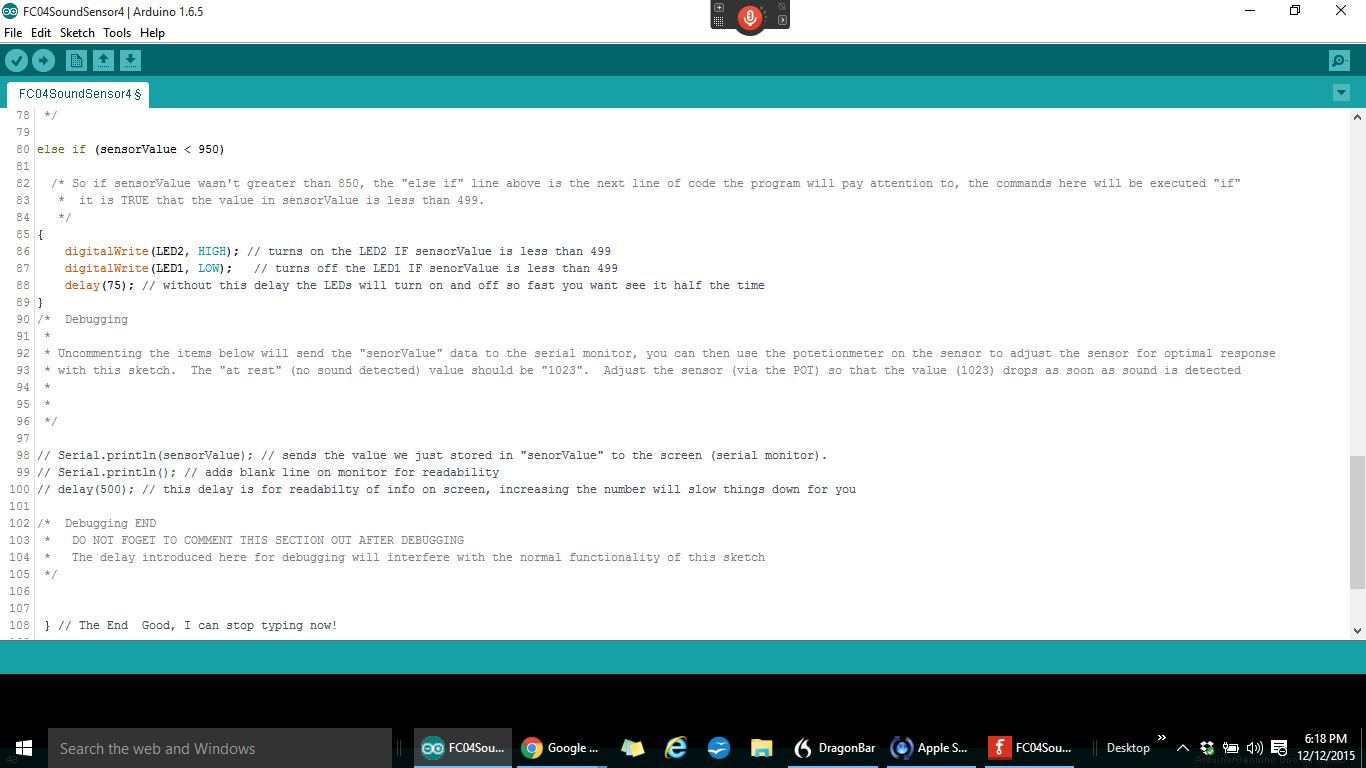Open File Explorer from the taskbar
Screen dimensions: 1366x768
tap(761, 747)
